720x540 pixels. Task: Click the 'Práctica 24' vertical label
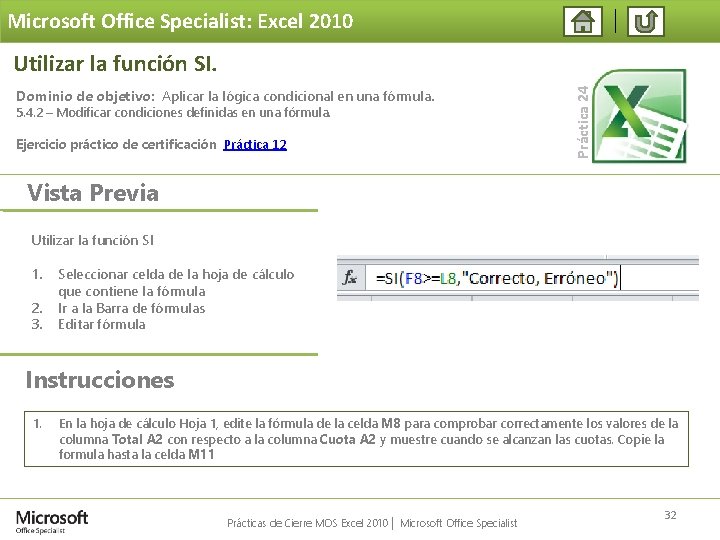click(x=583, y=122)
